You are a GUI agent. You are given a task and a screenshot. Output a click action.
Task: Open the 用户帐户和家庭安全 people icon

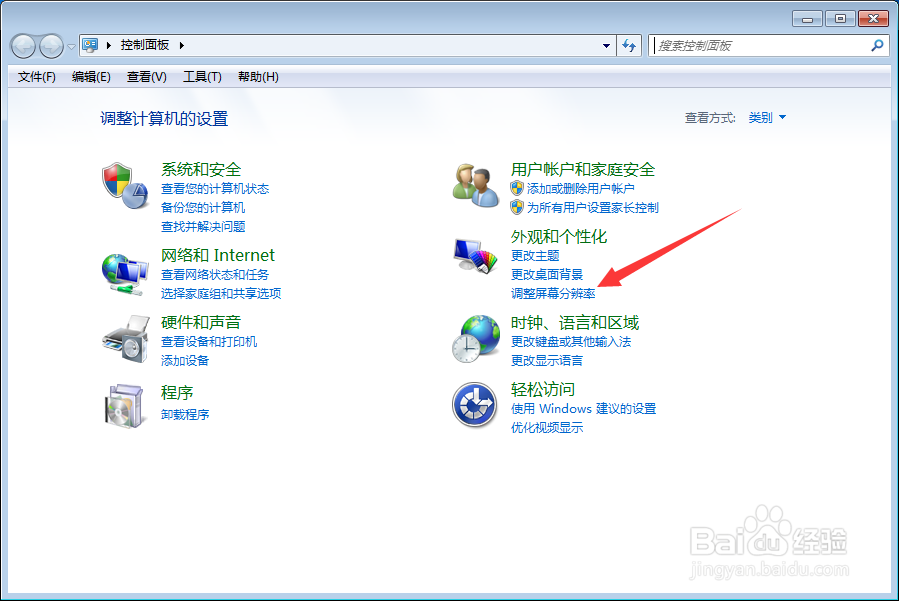click(475, 185)
